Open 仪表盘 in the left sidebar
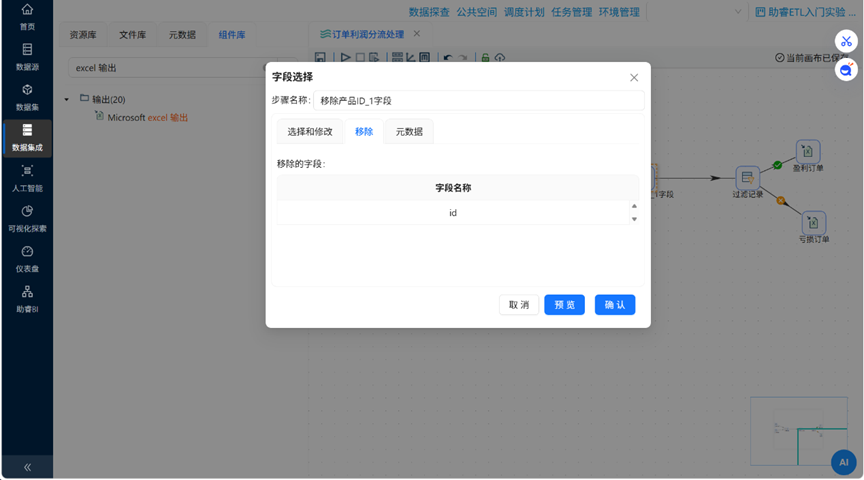Screen dimensions: 864x480 pyautogui.click(x=27, y=258)
